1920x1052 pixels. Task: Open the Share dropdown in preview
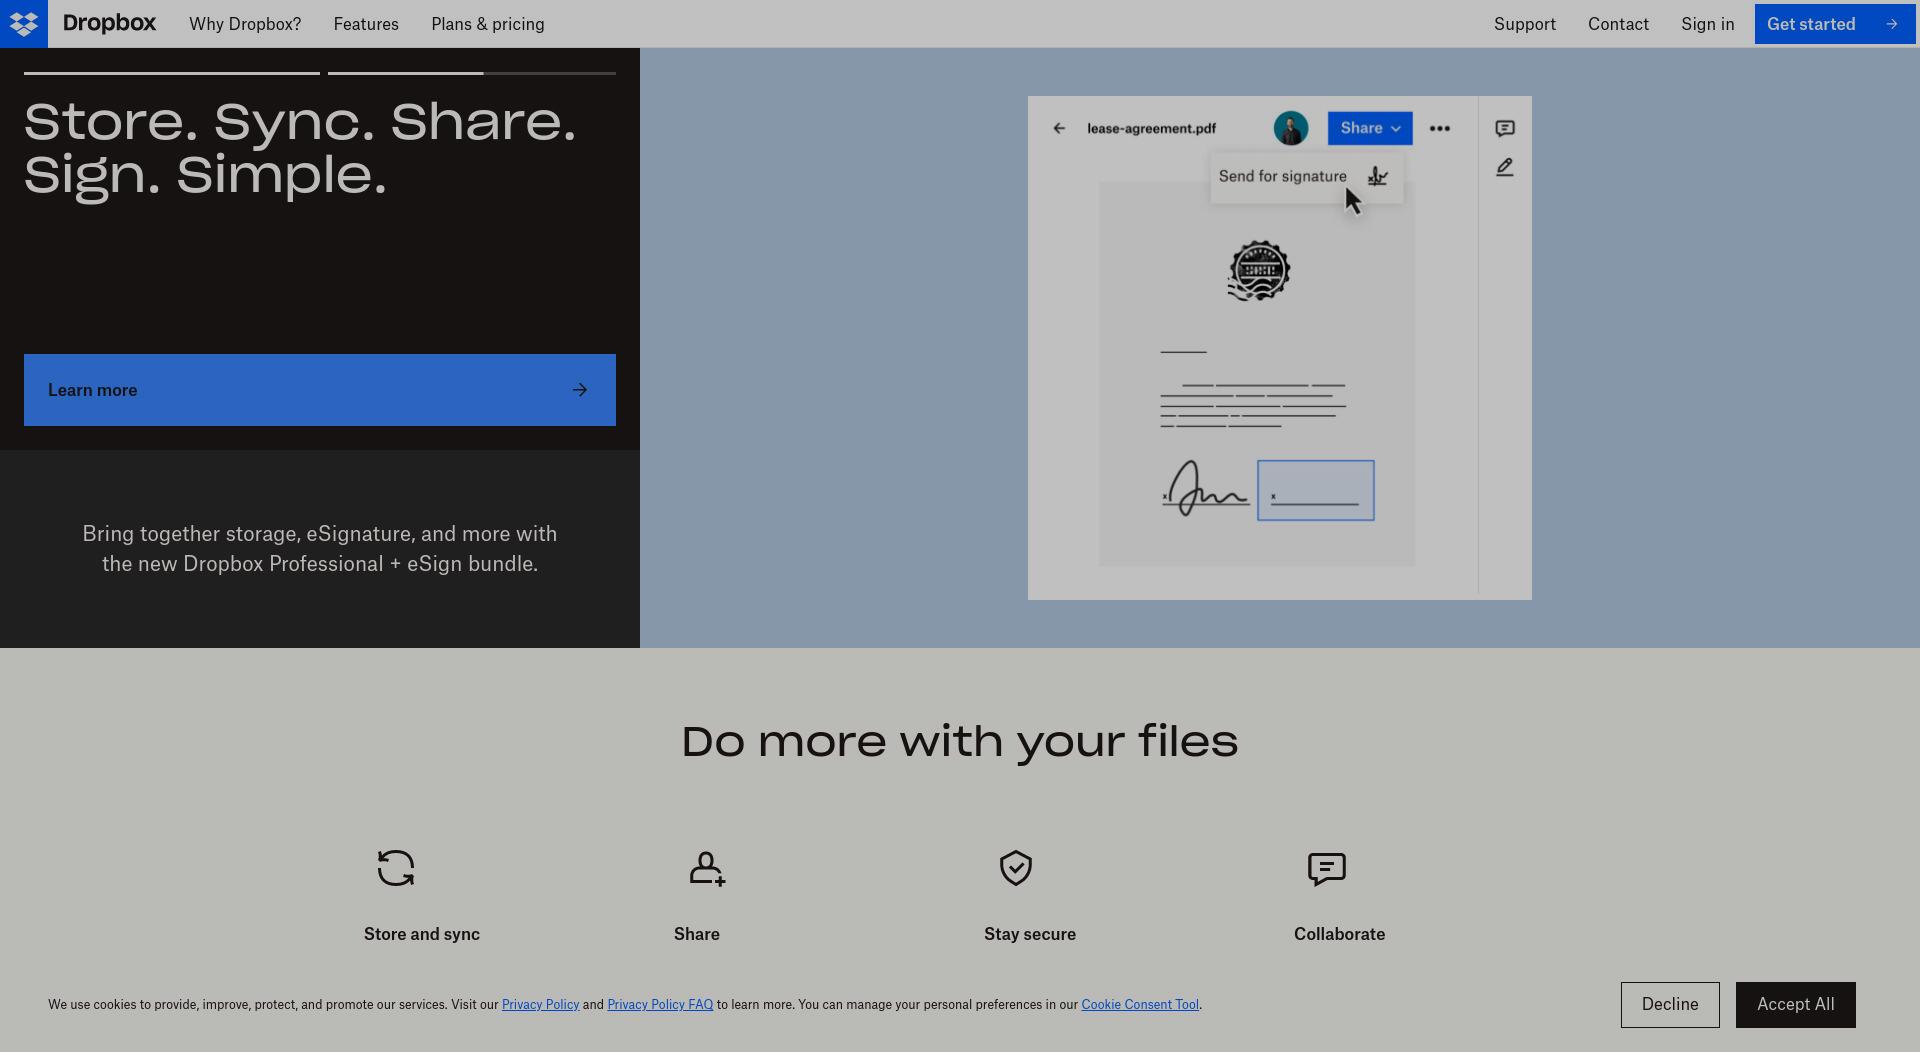[x=1370, y=128]
